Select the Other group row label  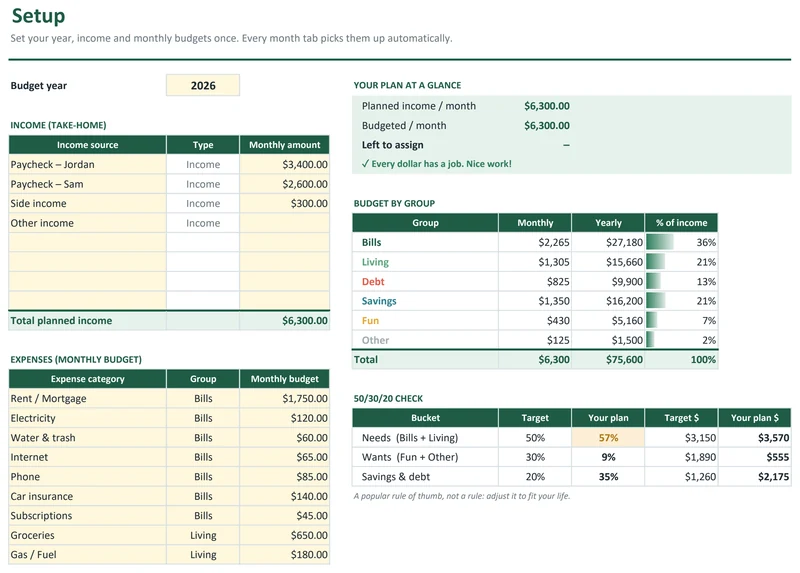coord(375,340)
